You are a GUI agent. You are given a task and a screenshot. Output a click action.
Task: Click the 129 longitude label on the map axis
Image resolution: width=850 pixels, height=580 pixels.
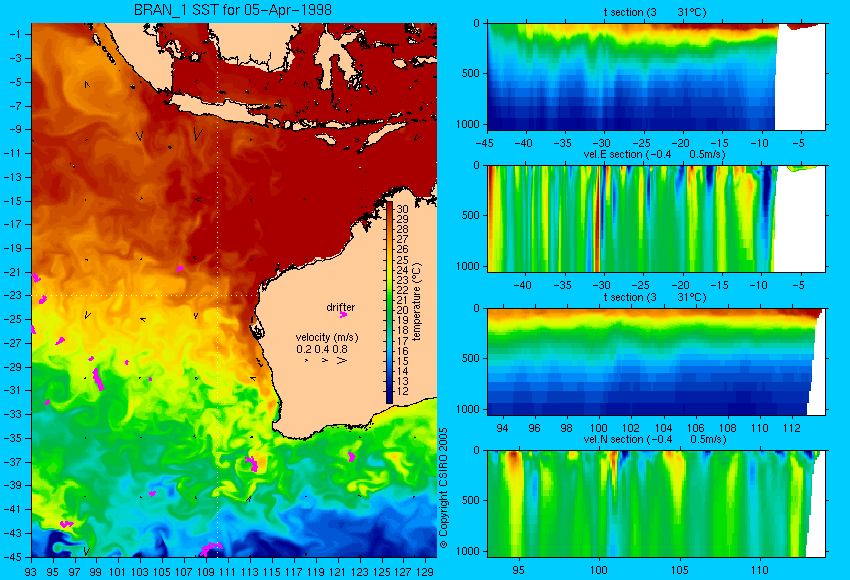(x=426, y=572)
